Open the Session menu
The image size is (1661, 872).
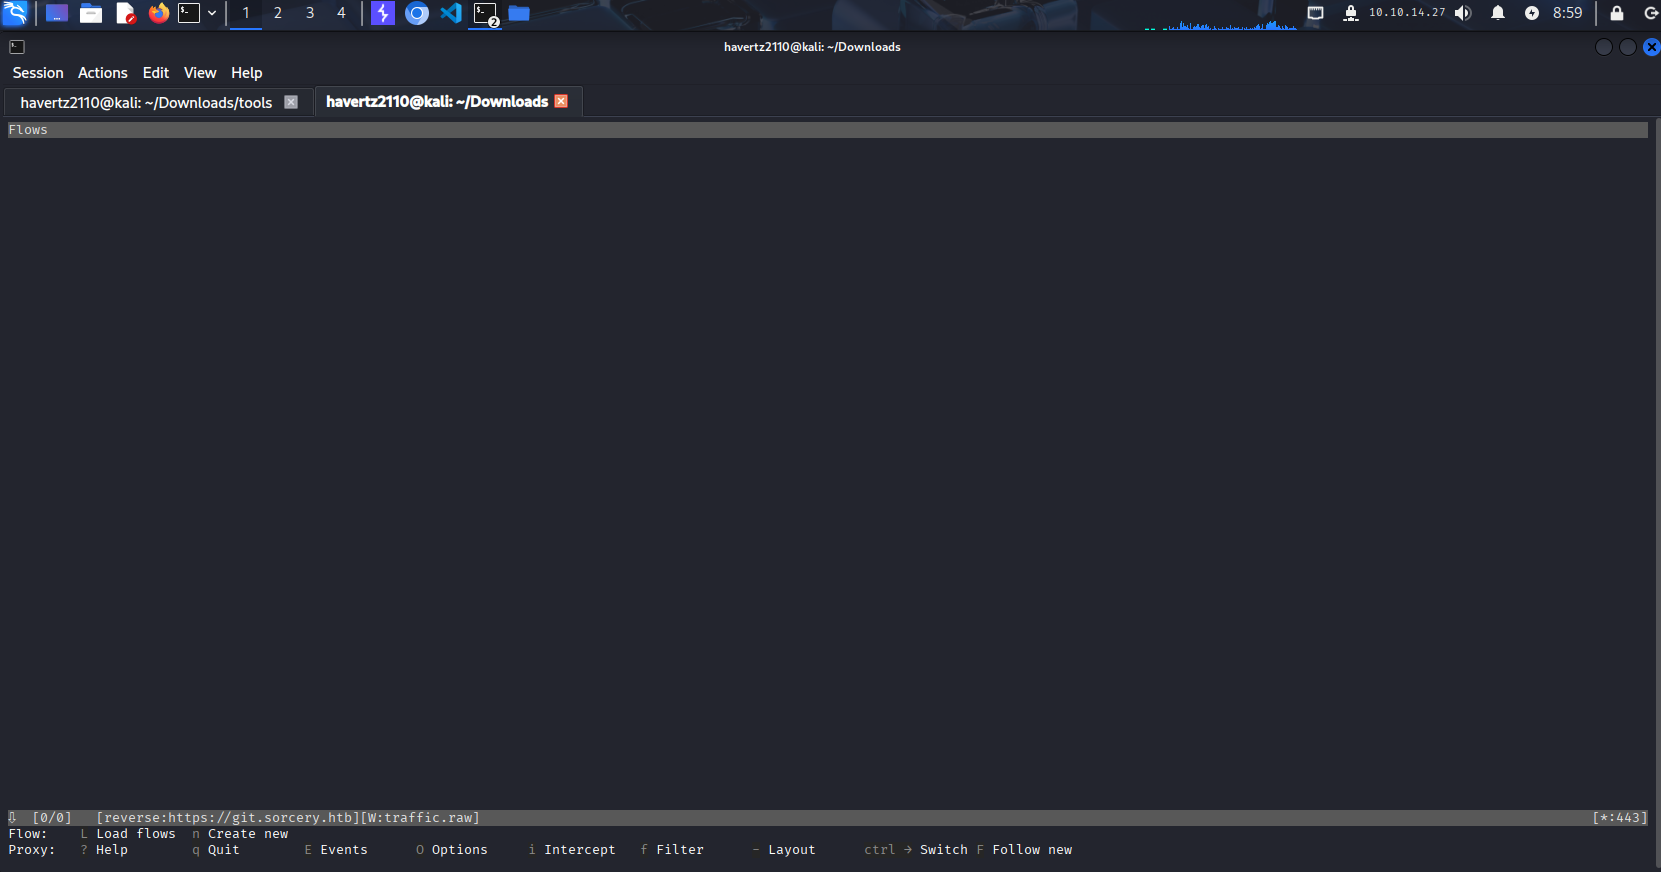point(38,73)
